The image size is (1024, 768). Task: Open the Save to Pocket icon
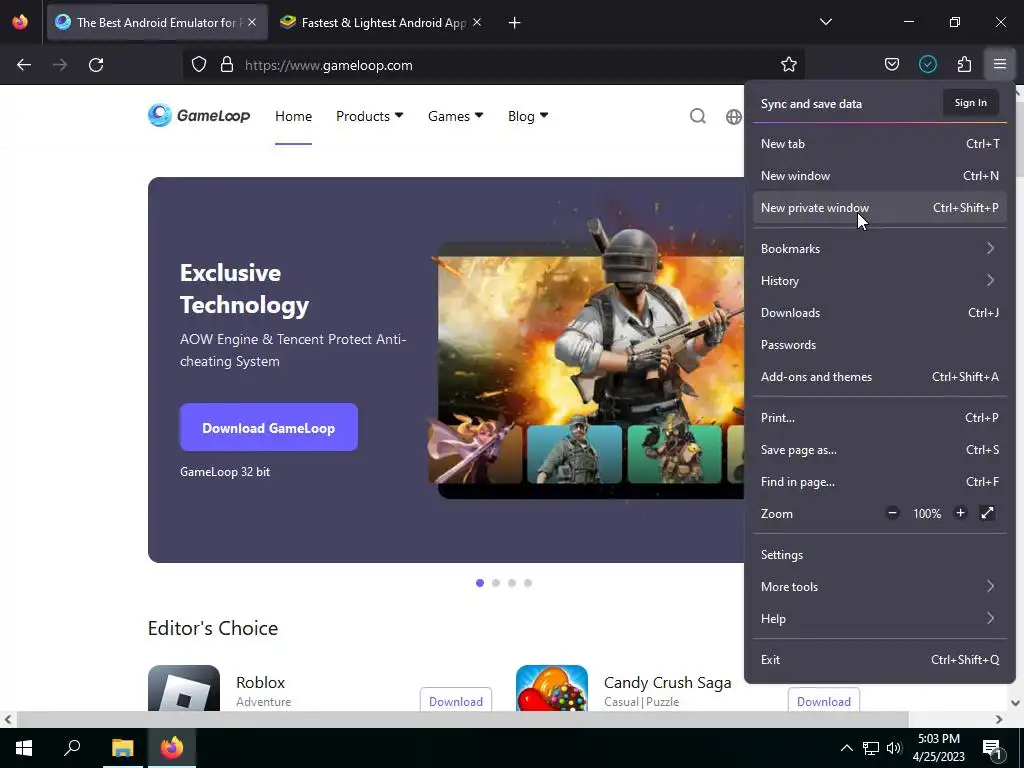[x=891, y=64]
